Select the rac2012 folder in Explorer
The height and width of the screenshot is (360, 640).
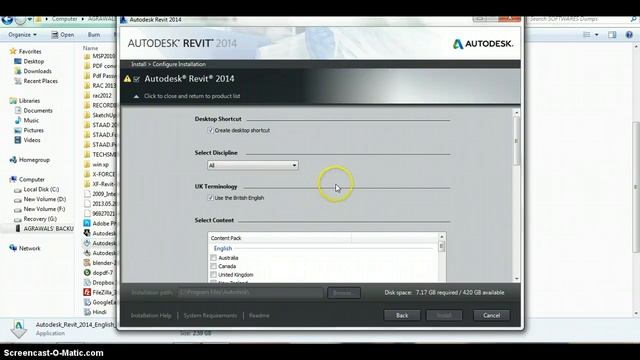98,95
